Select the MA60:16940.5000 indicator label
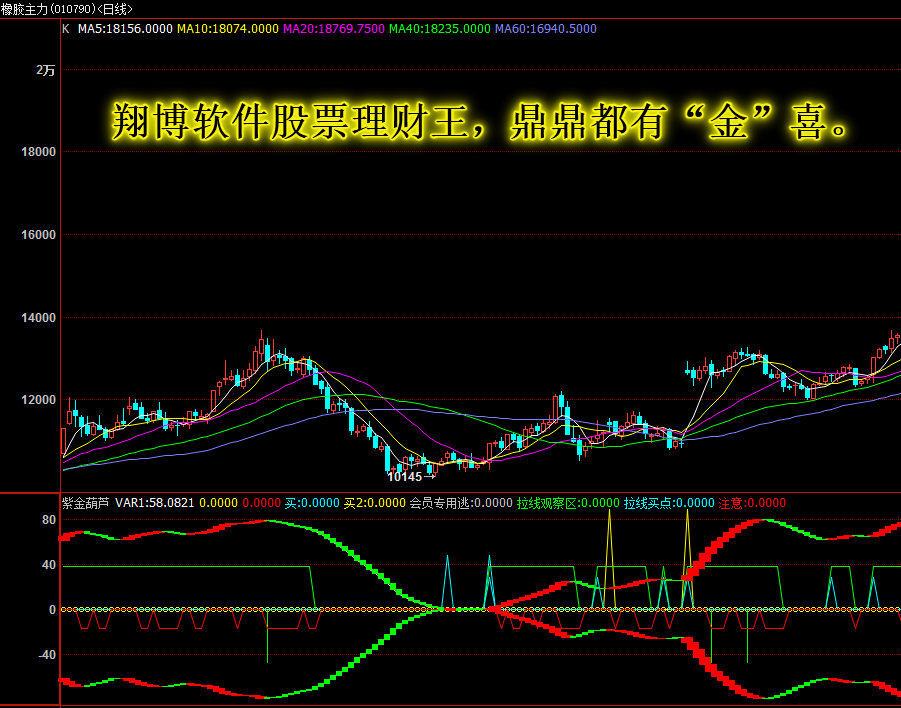Screen dimensions: 901x708 [546, 29]
